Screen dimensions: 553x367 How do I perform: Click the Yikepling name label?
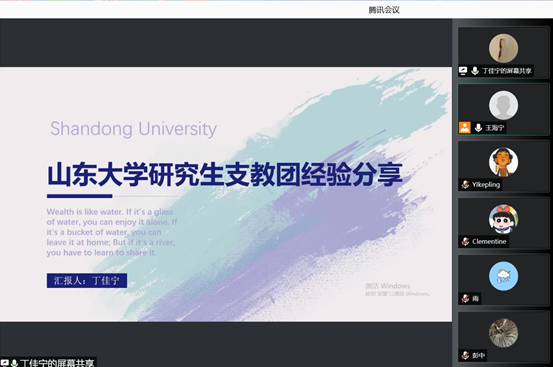486,184
